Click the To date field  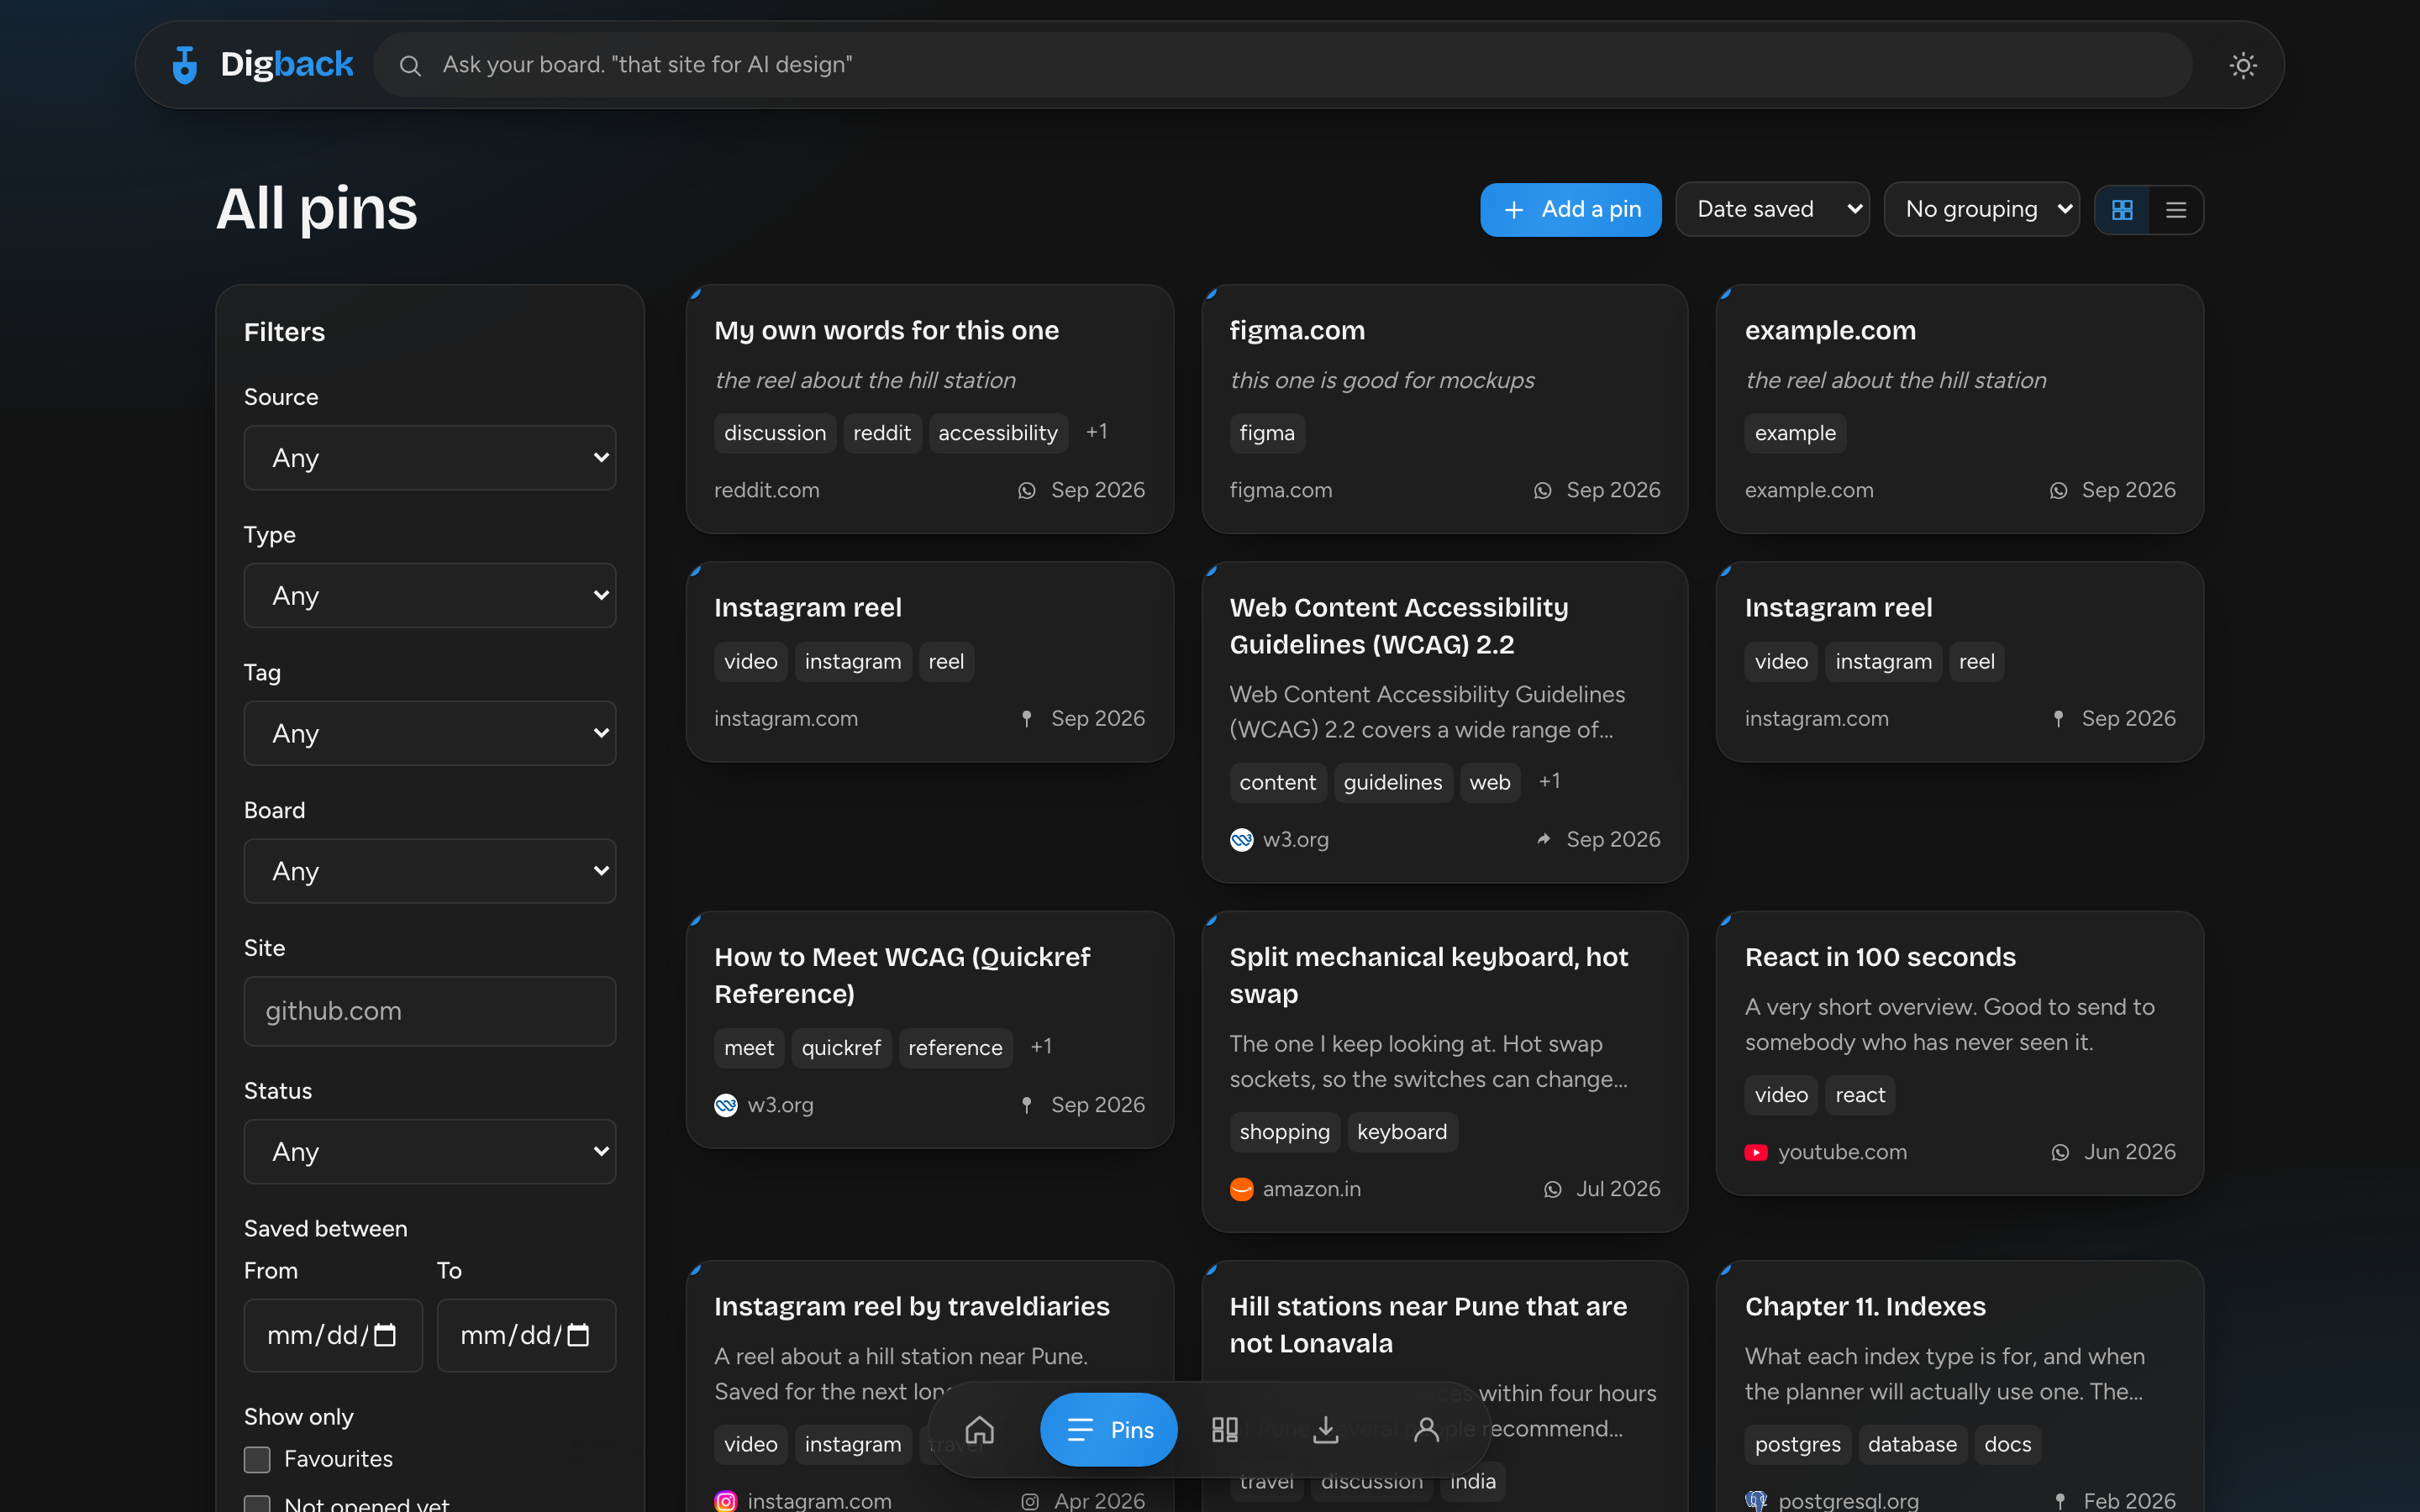point(526,1335)
